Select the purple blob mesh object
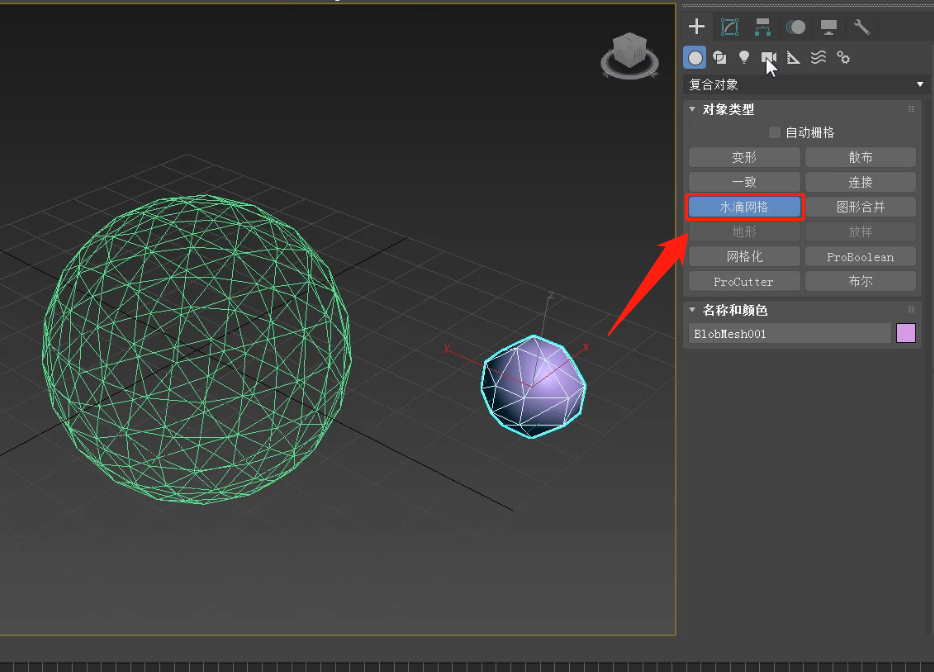 coord(534,387)
